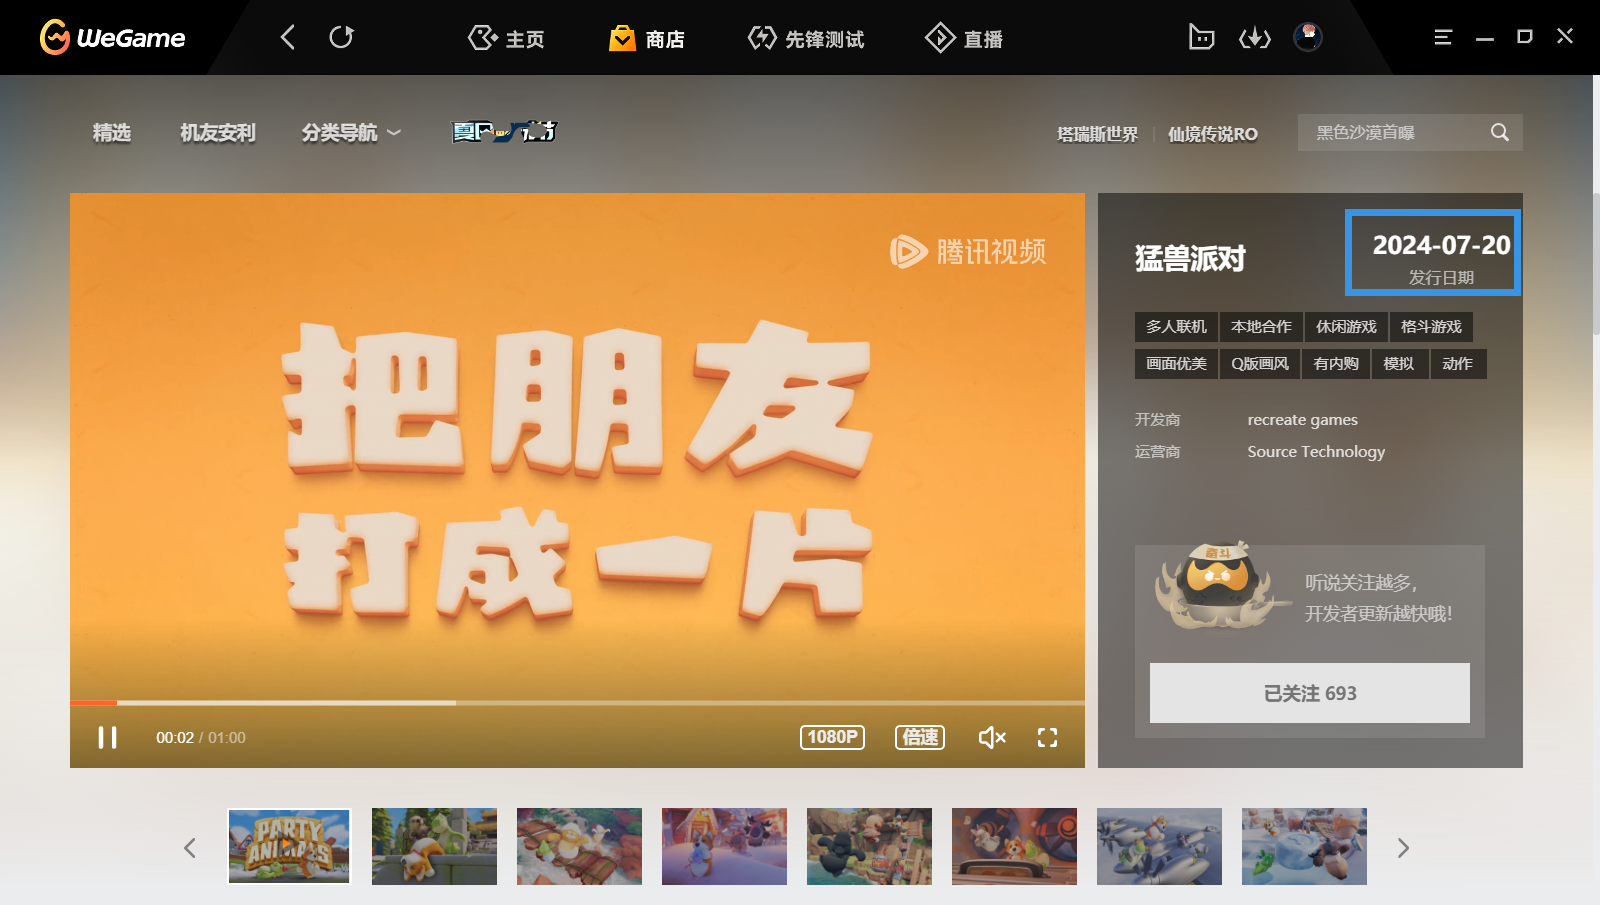Open the game library folder icon
The image size is (1600, 905).
1201,38
